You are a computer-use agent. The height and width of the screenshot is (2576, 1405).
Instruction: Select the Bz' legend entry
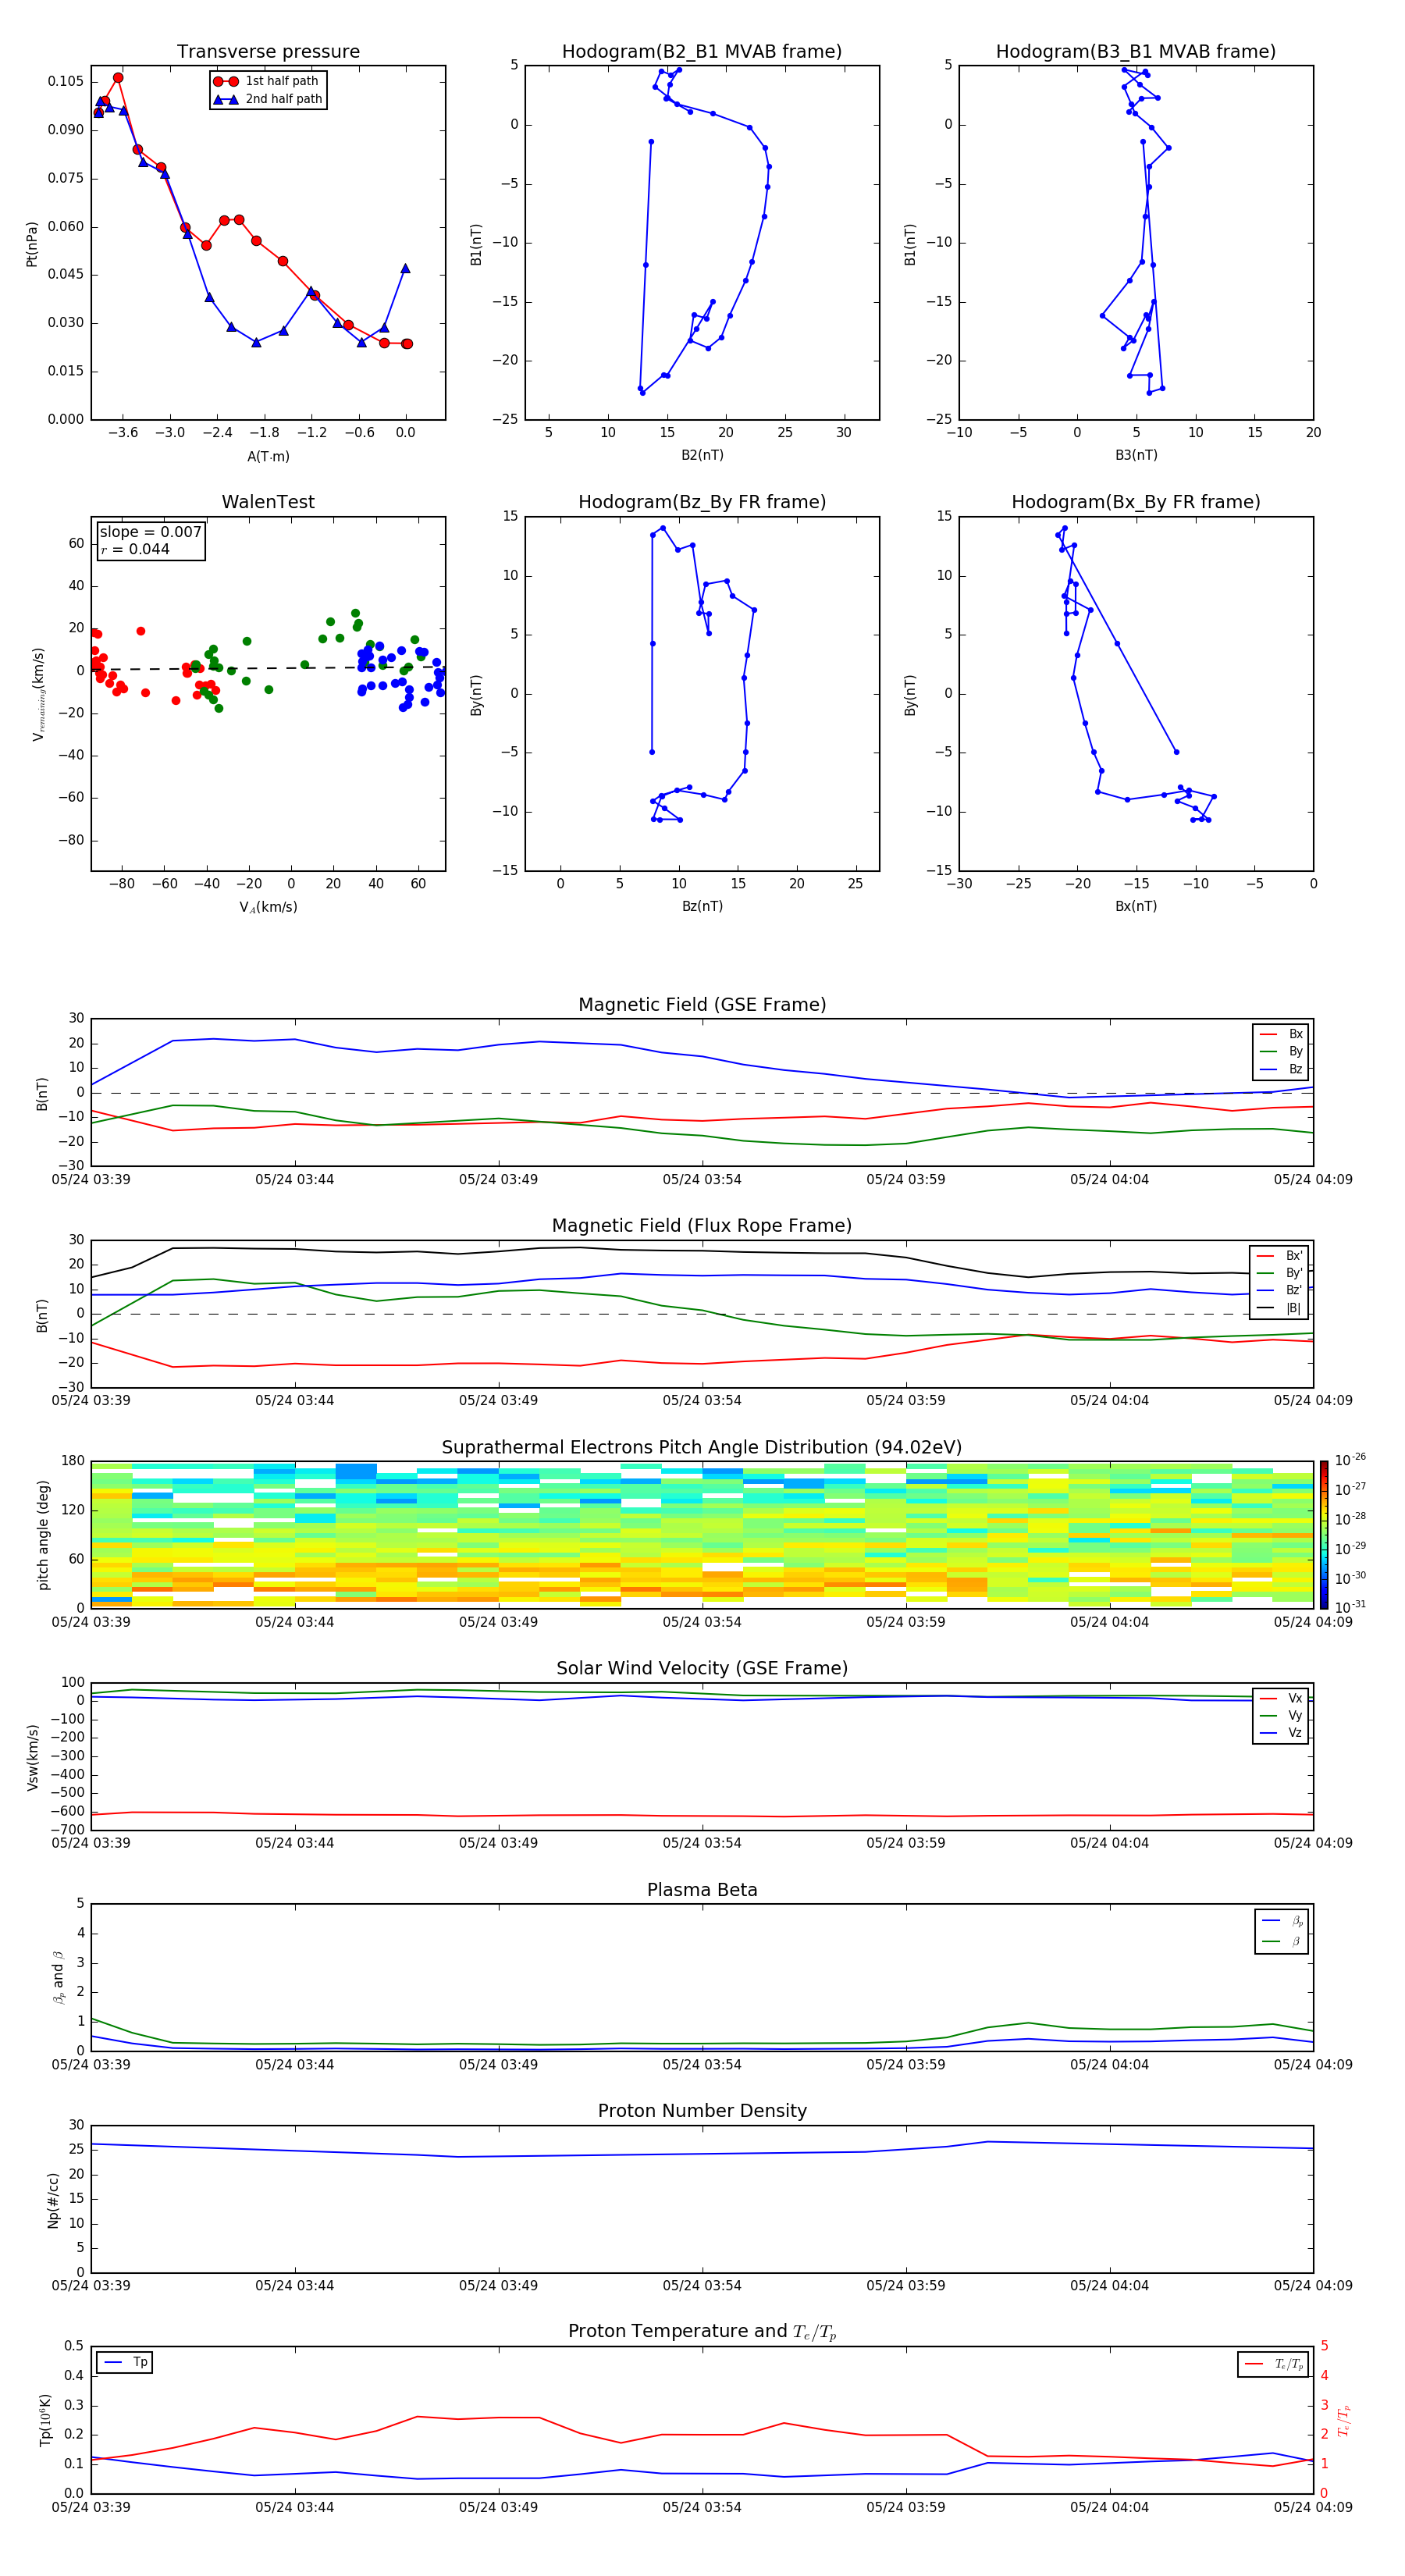point(1280,1290)
